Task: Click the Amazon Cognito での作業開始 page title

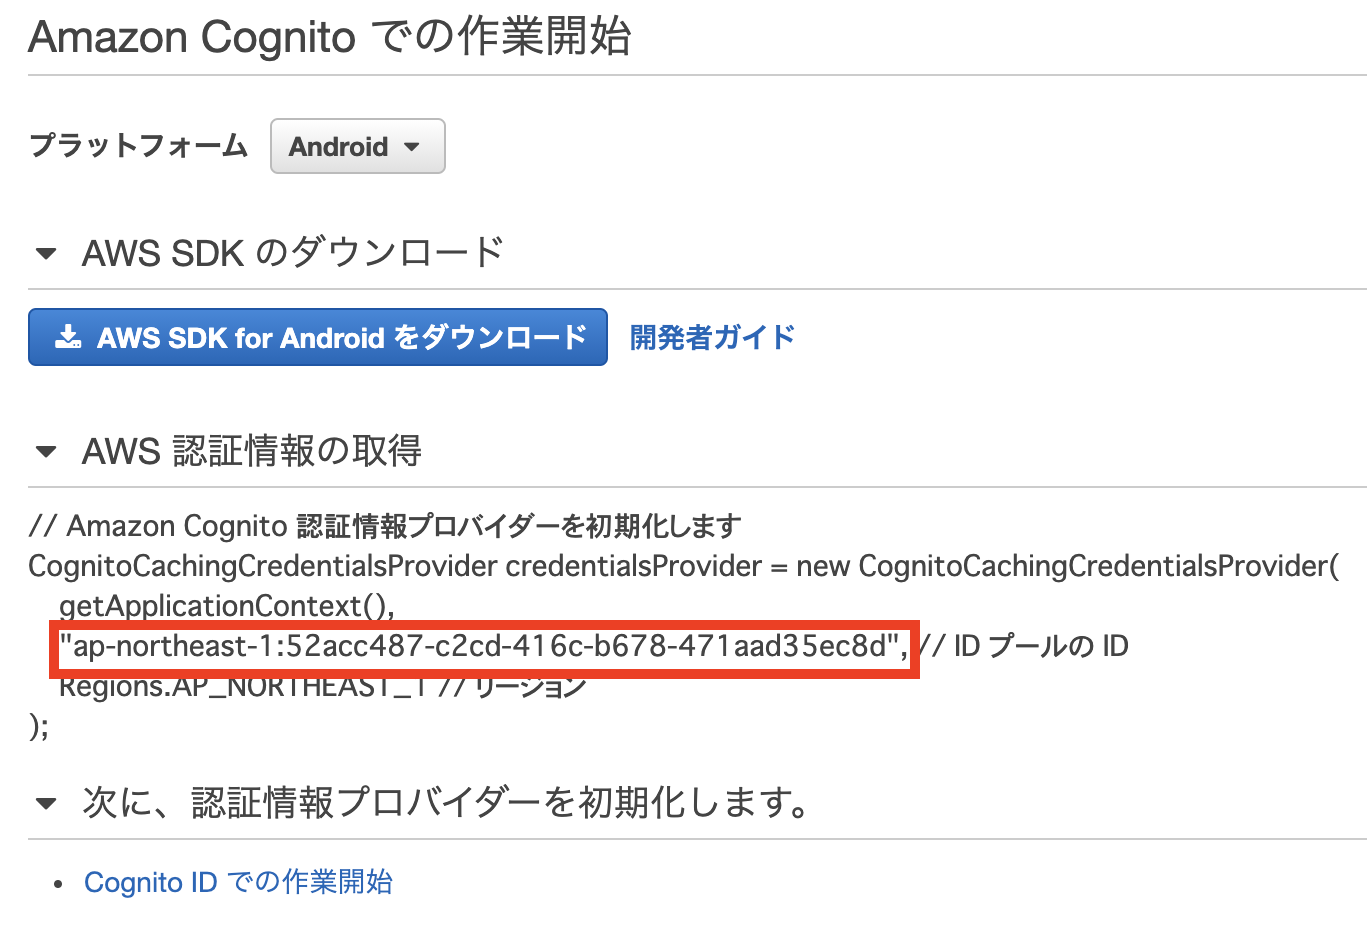Action: 330,38
